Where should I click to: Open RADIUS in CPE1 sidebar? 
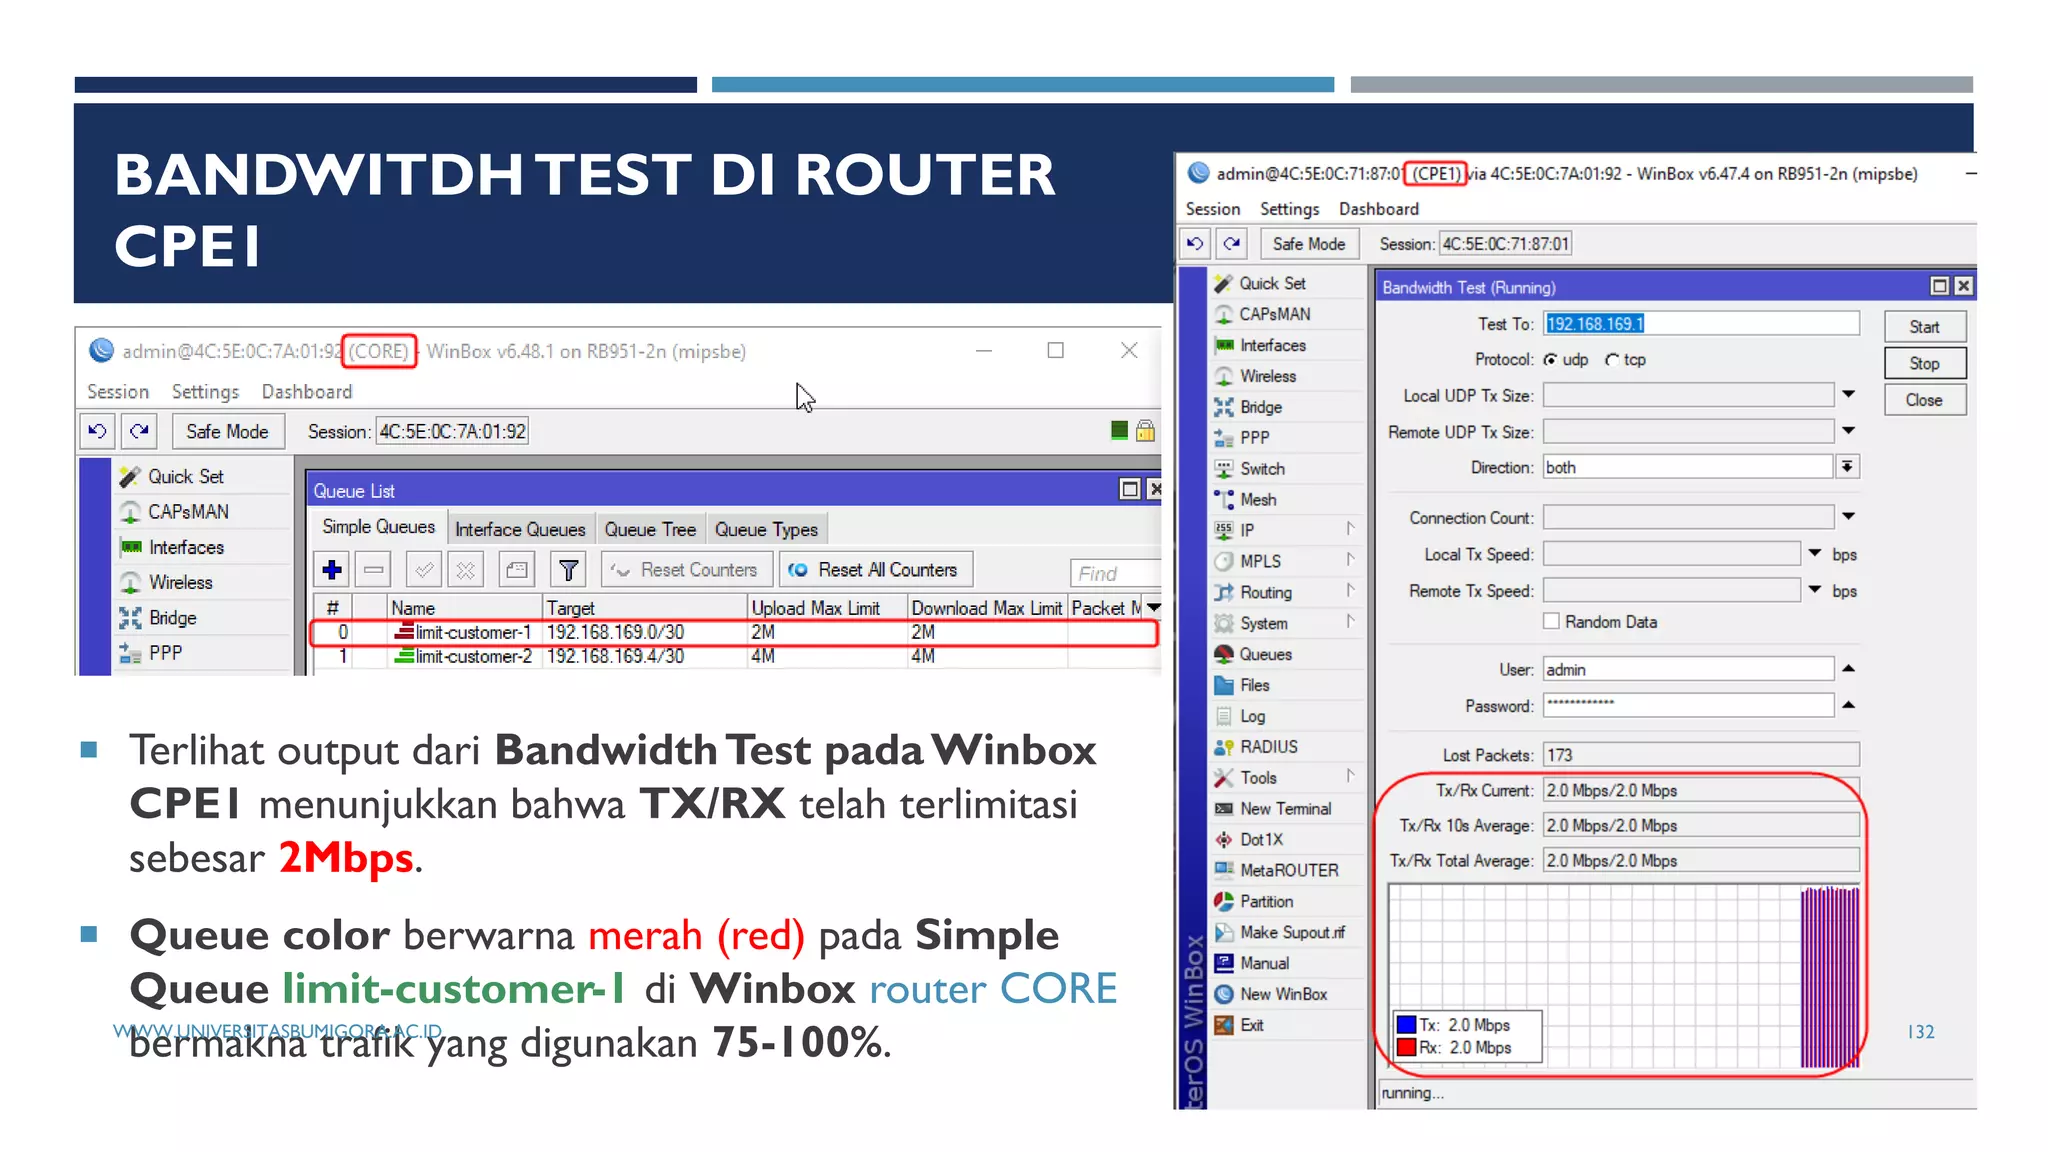pos(1269,747)
